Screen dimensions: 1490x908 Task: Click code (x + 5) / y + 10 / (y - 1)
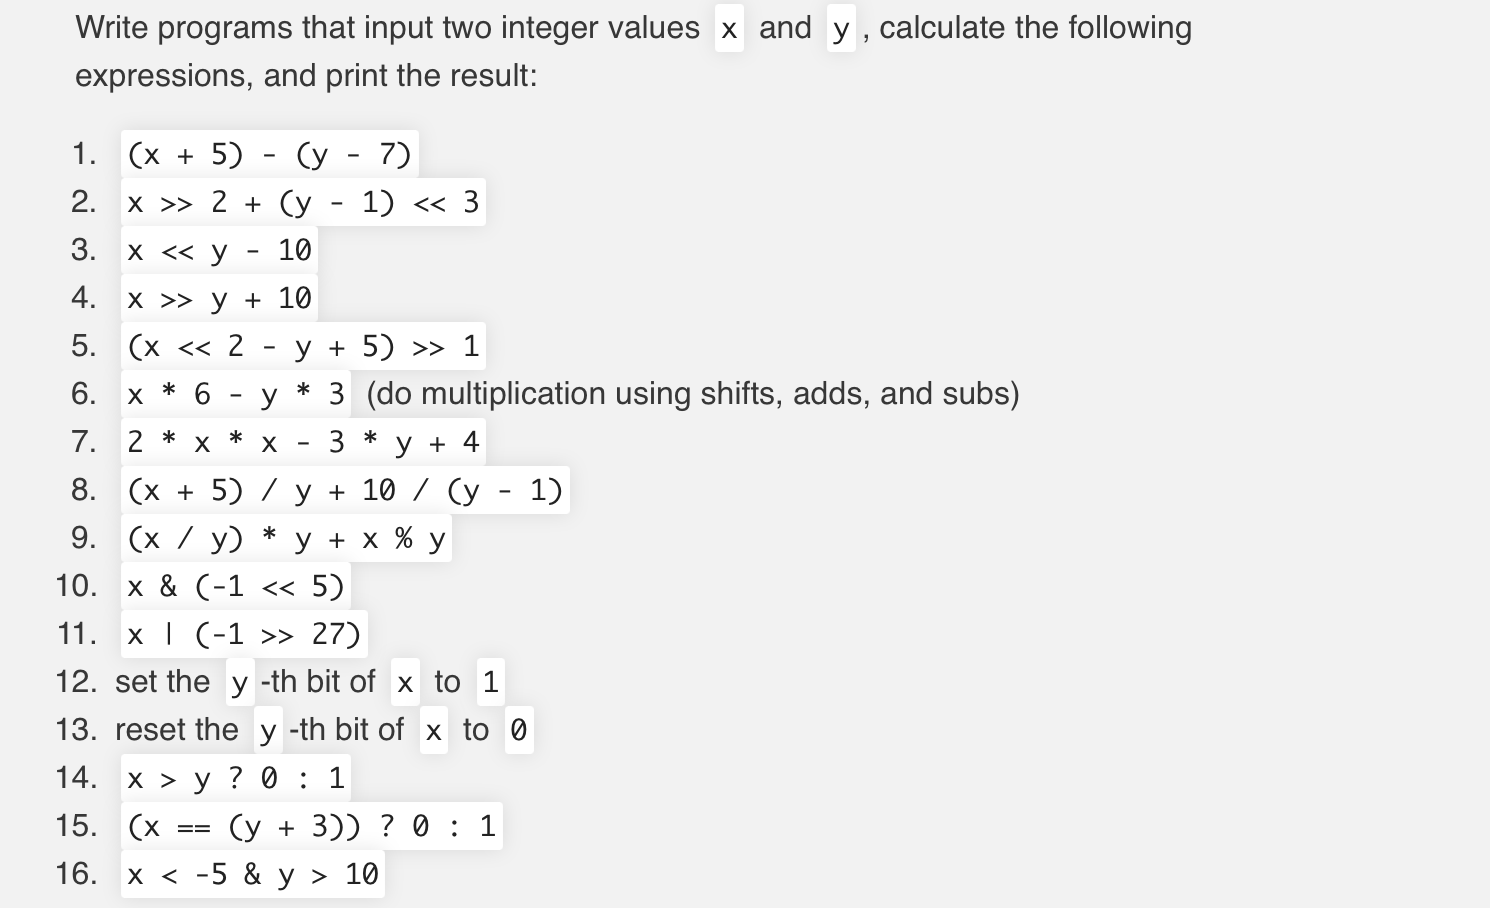(345, 490)
